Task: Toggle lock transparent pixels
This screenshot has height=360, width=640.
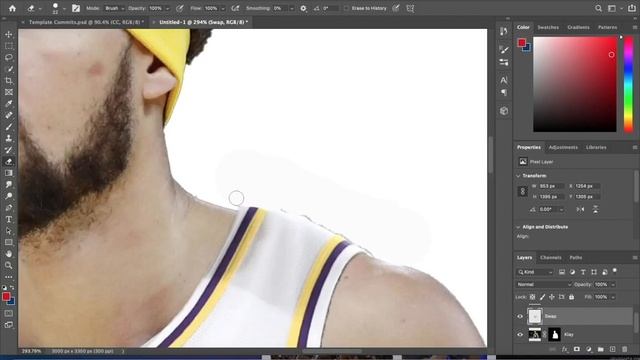Action: coord(532,297)
